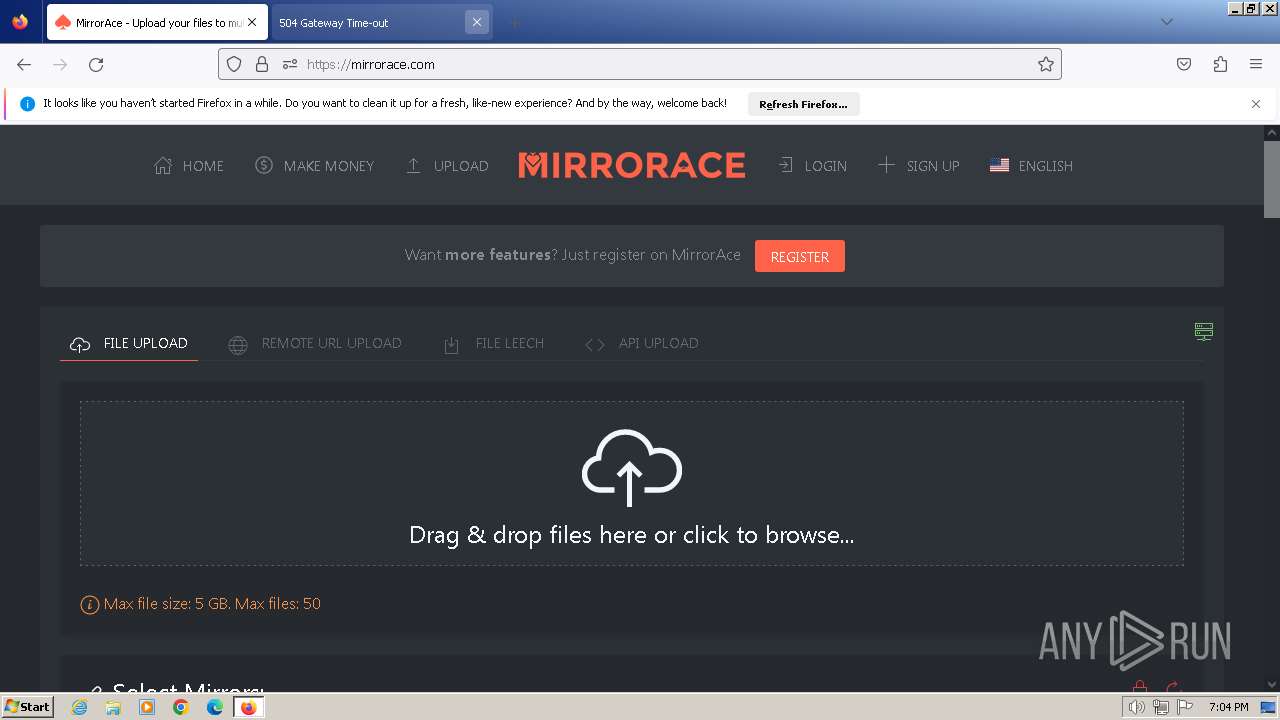Open the Windows Start menu

[27, 707]
